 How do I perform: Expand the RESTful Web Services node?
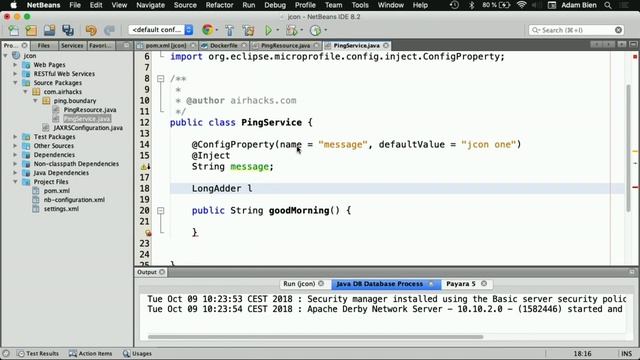[16, 73]
